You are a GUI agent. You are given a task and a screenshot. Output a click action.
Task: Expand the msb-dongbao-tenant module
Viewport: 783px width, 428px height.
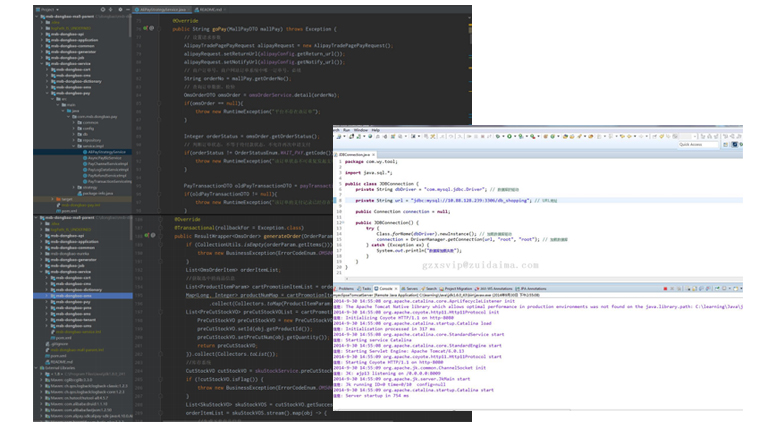[47, 320]
